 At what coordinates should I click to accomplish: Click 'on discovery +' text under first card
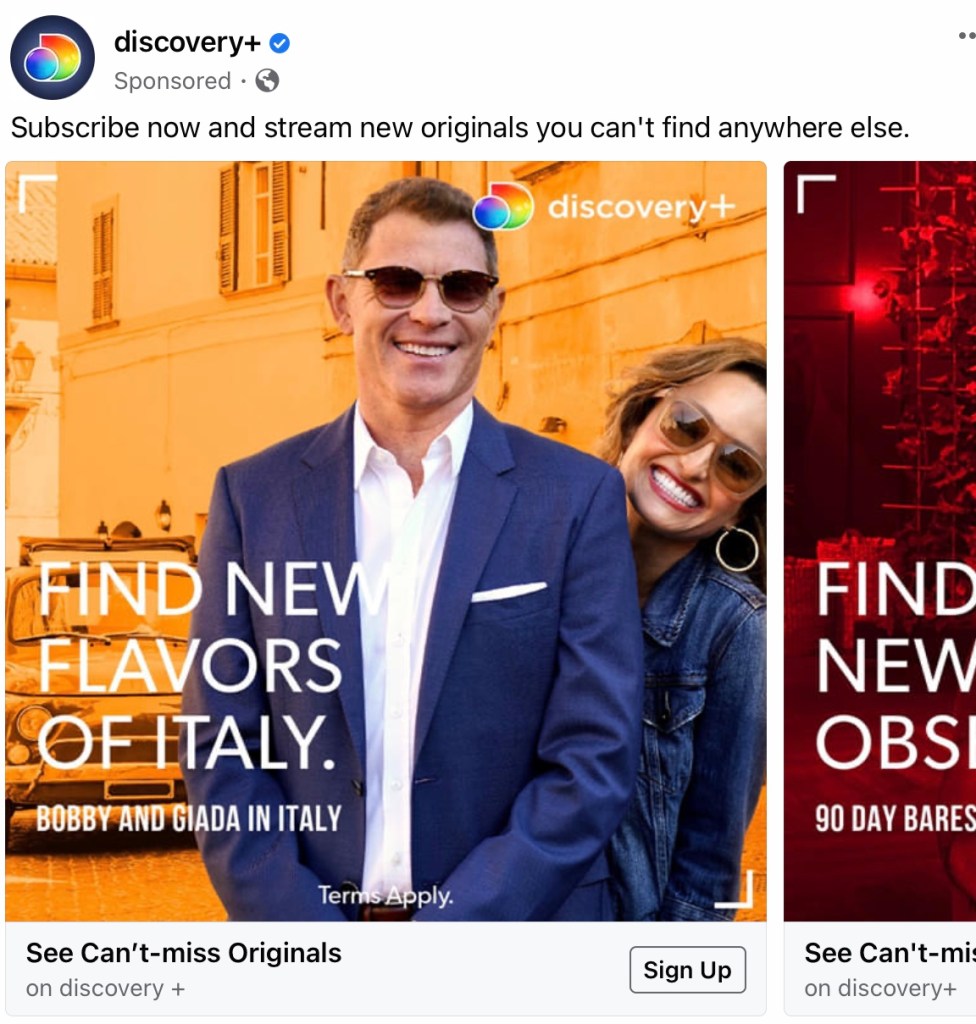click(x=105, y=988)
